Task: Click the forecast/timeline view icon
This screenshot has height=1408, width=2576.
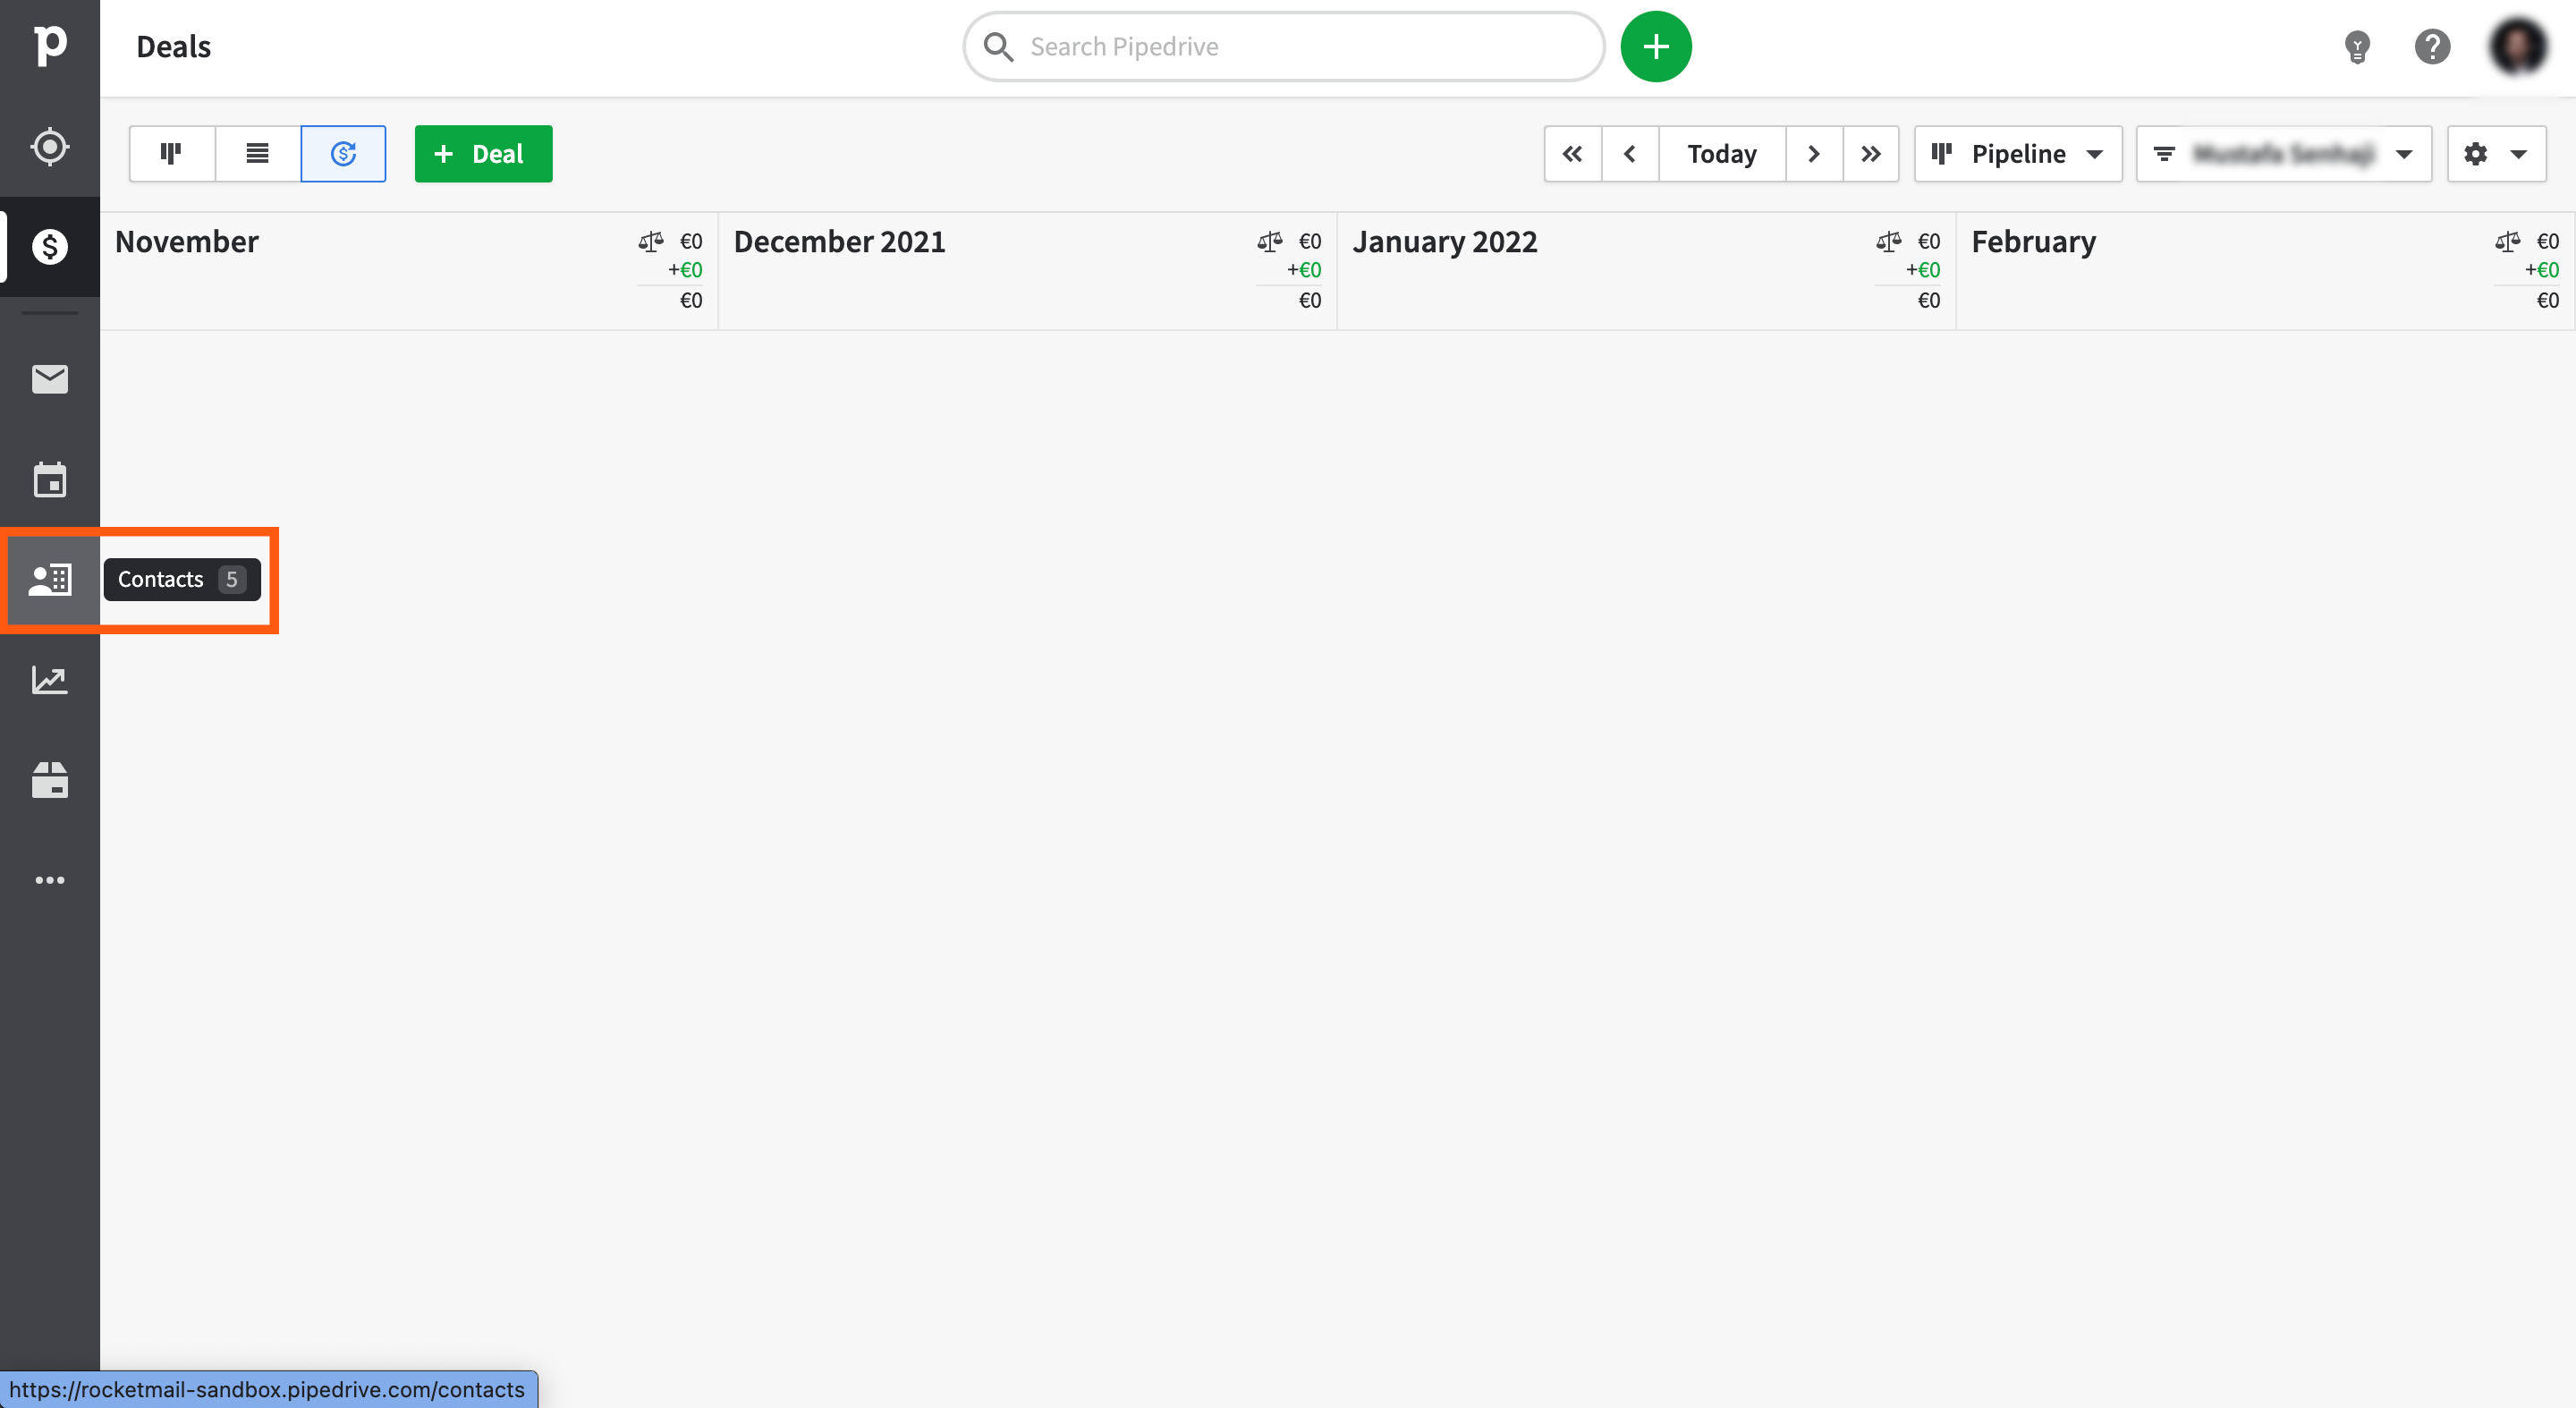Action: 342,153
